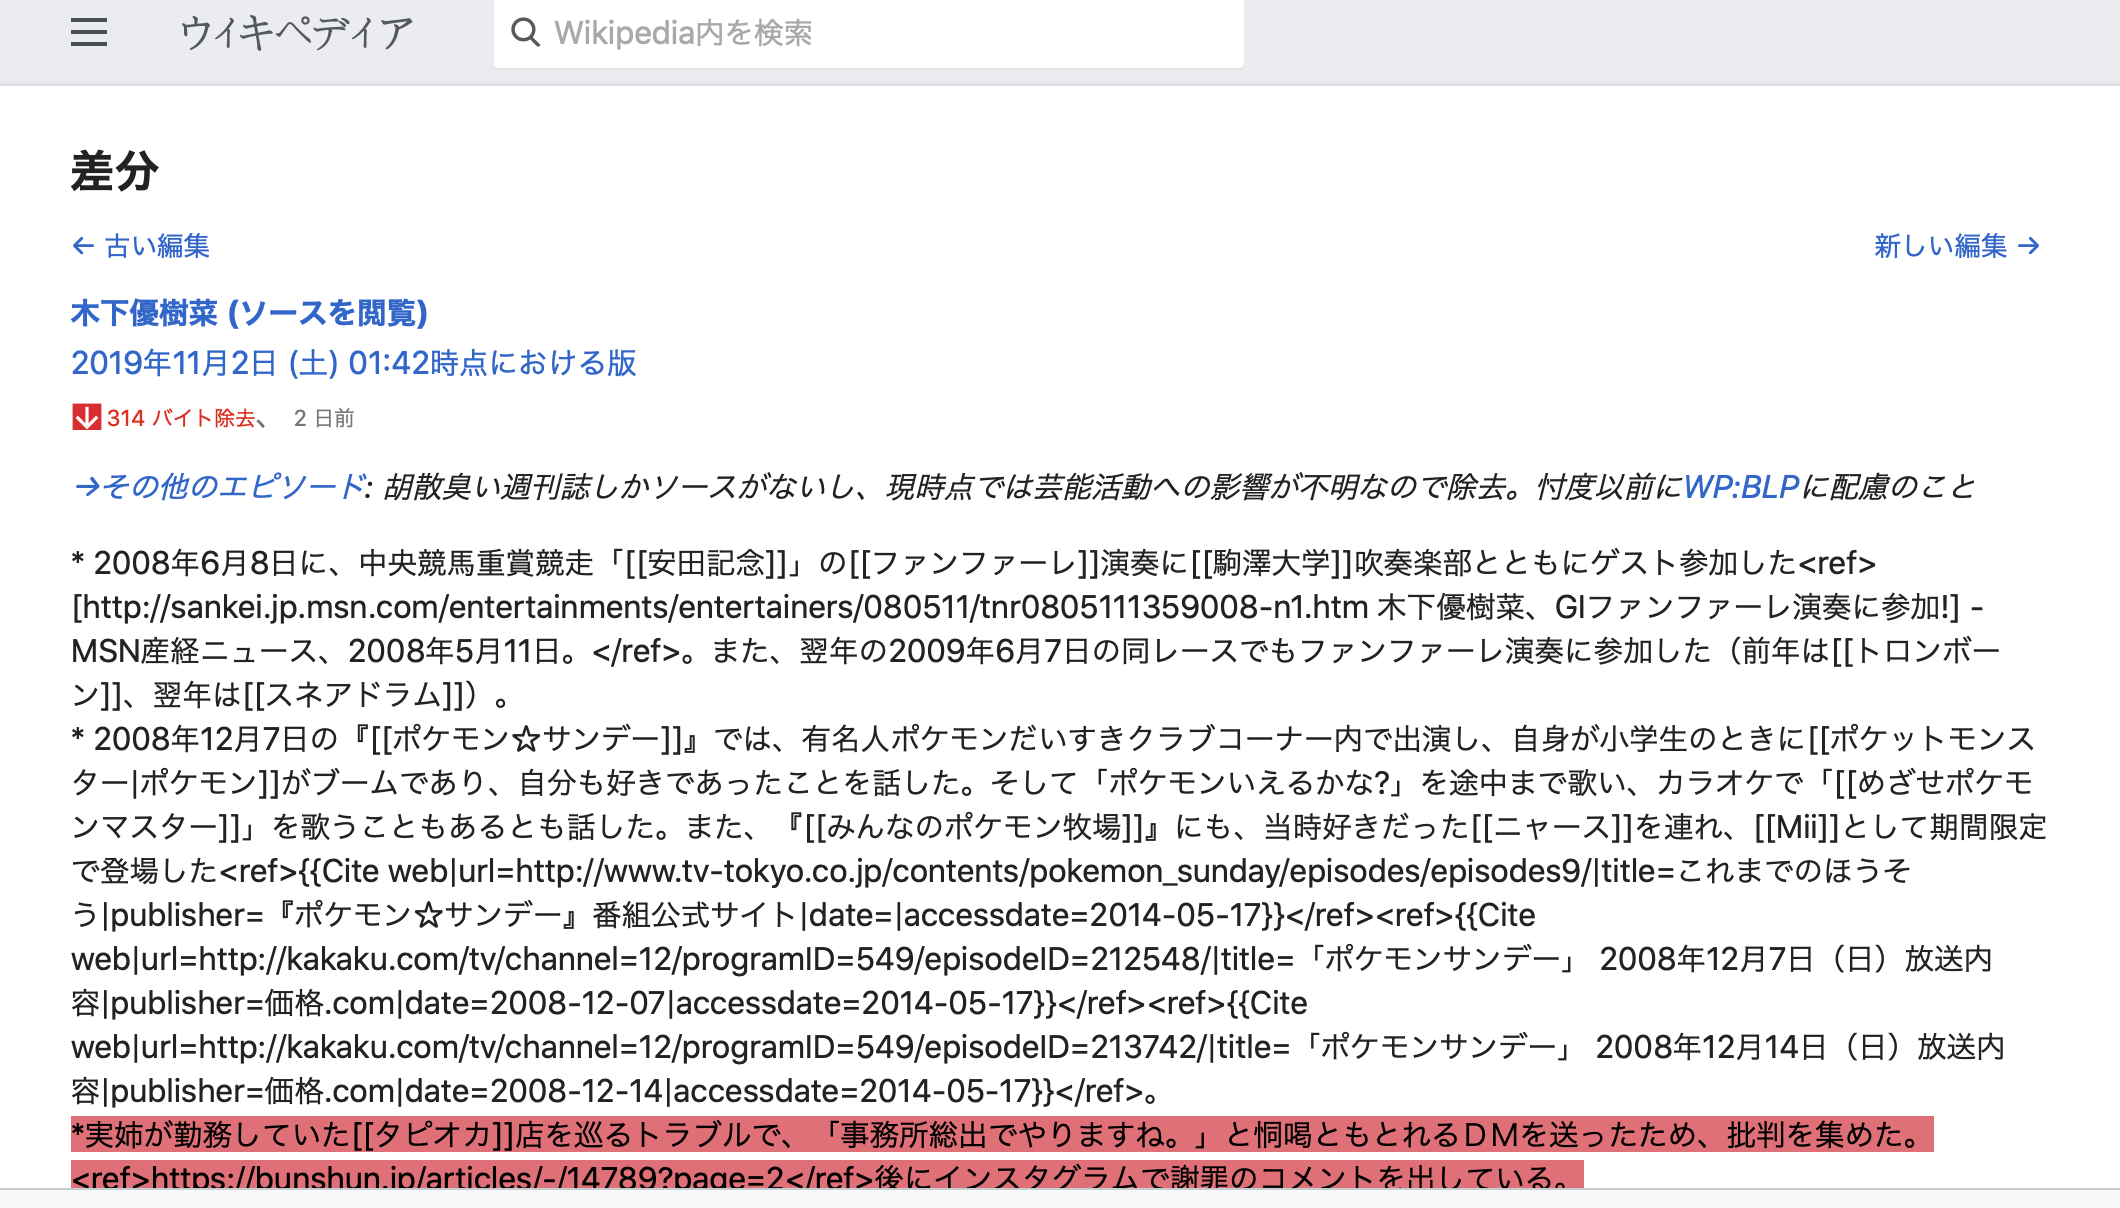Open the WP:BLP policy link
The image size is (2120, 1208).
coord(1741,487)
